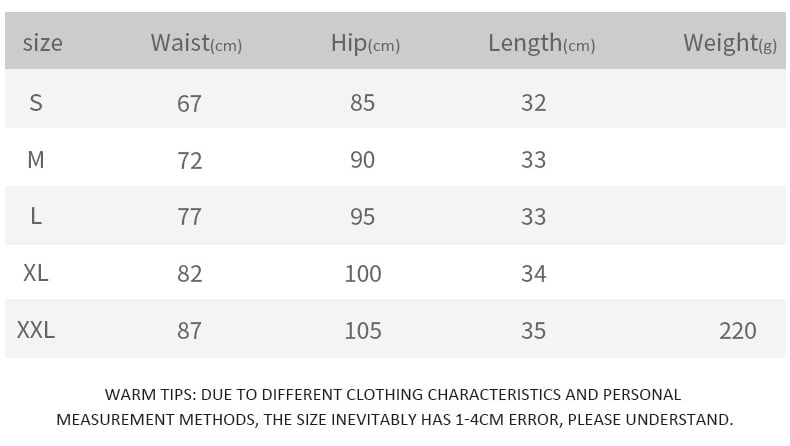Image resolution: width=790 pixels, height=446 pixels.
Task: Click the XXL size row label
Action: pos(36,330)
